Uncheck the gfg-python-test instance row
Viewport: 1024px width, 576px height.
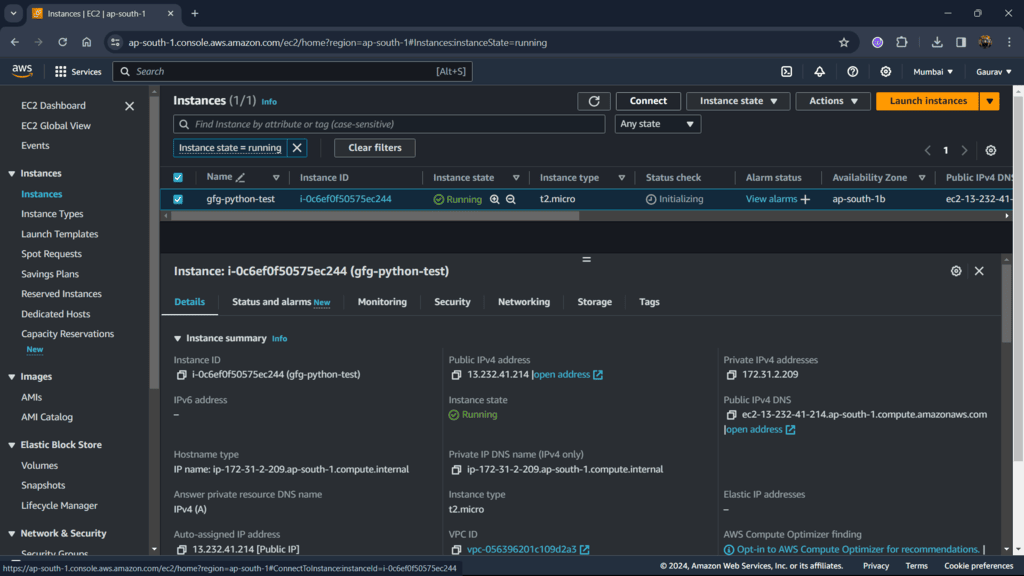pos(178,199)
